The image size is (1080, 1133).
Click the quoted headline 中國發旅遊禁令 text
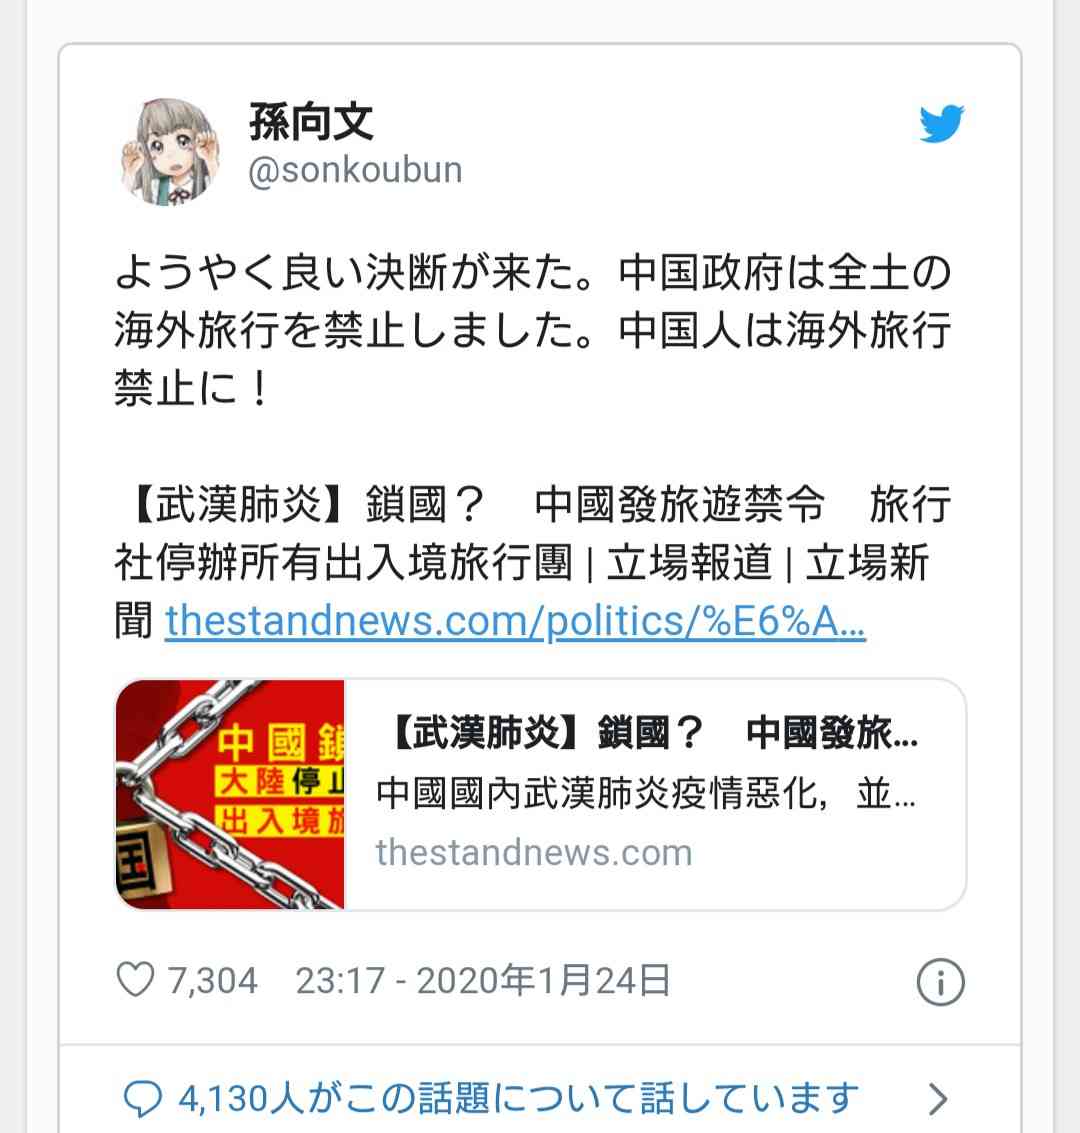(x=679, y=504)
